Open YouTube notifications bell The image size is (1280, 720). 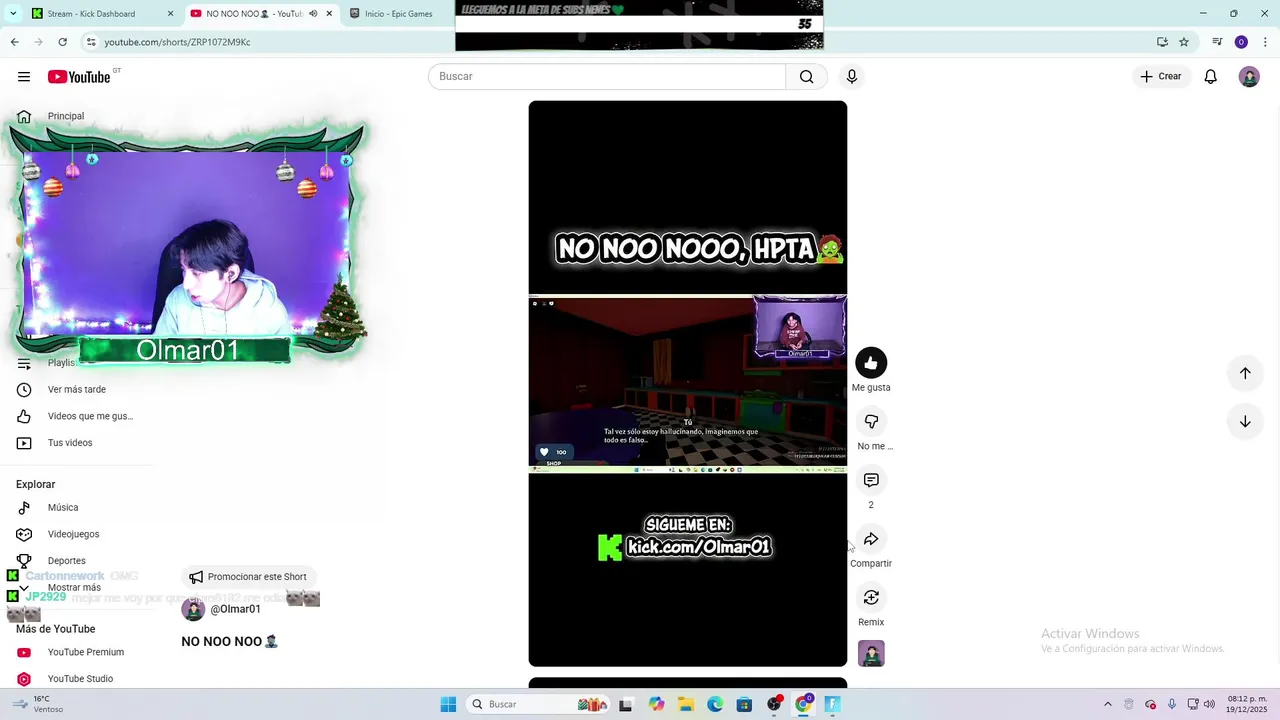tap(1210, 77)
